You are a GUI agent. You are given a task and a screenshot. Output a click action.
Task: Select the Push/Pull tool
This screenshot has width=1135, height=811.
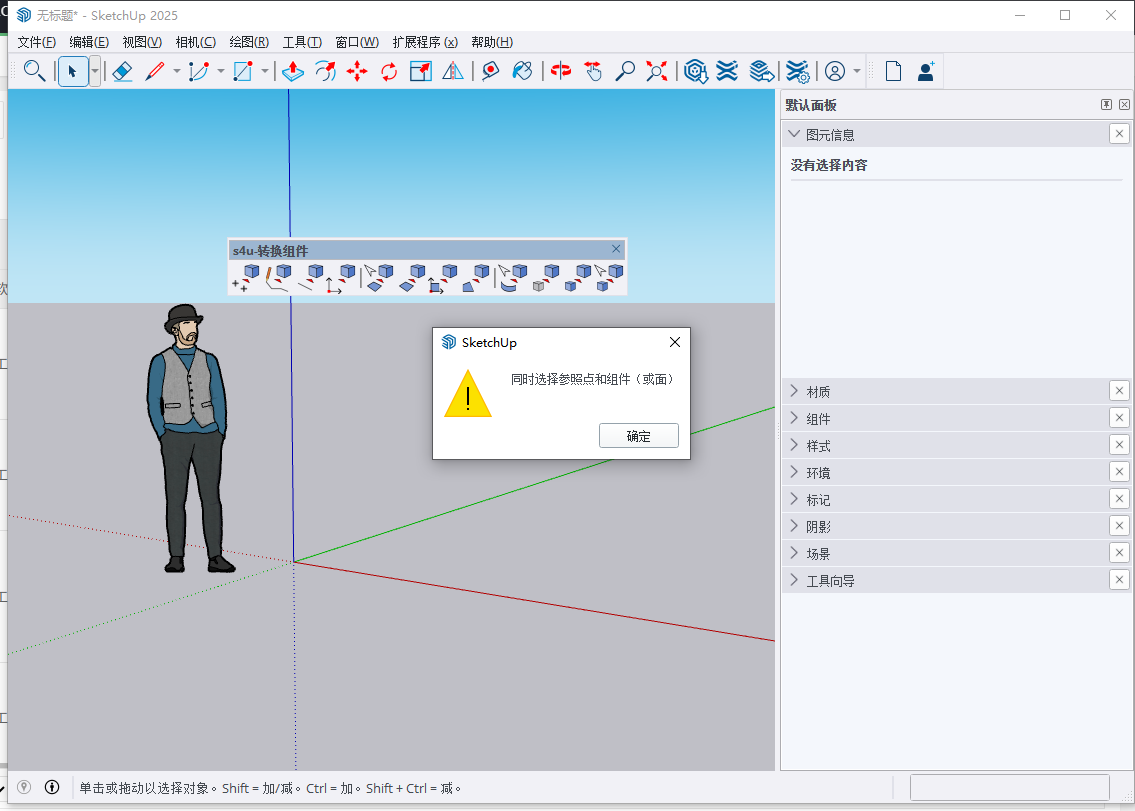click(292, 71)
